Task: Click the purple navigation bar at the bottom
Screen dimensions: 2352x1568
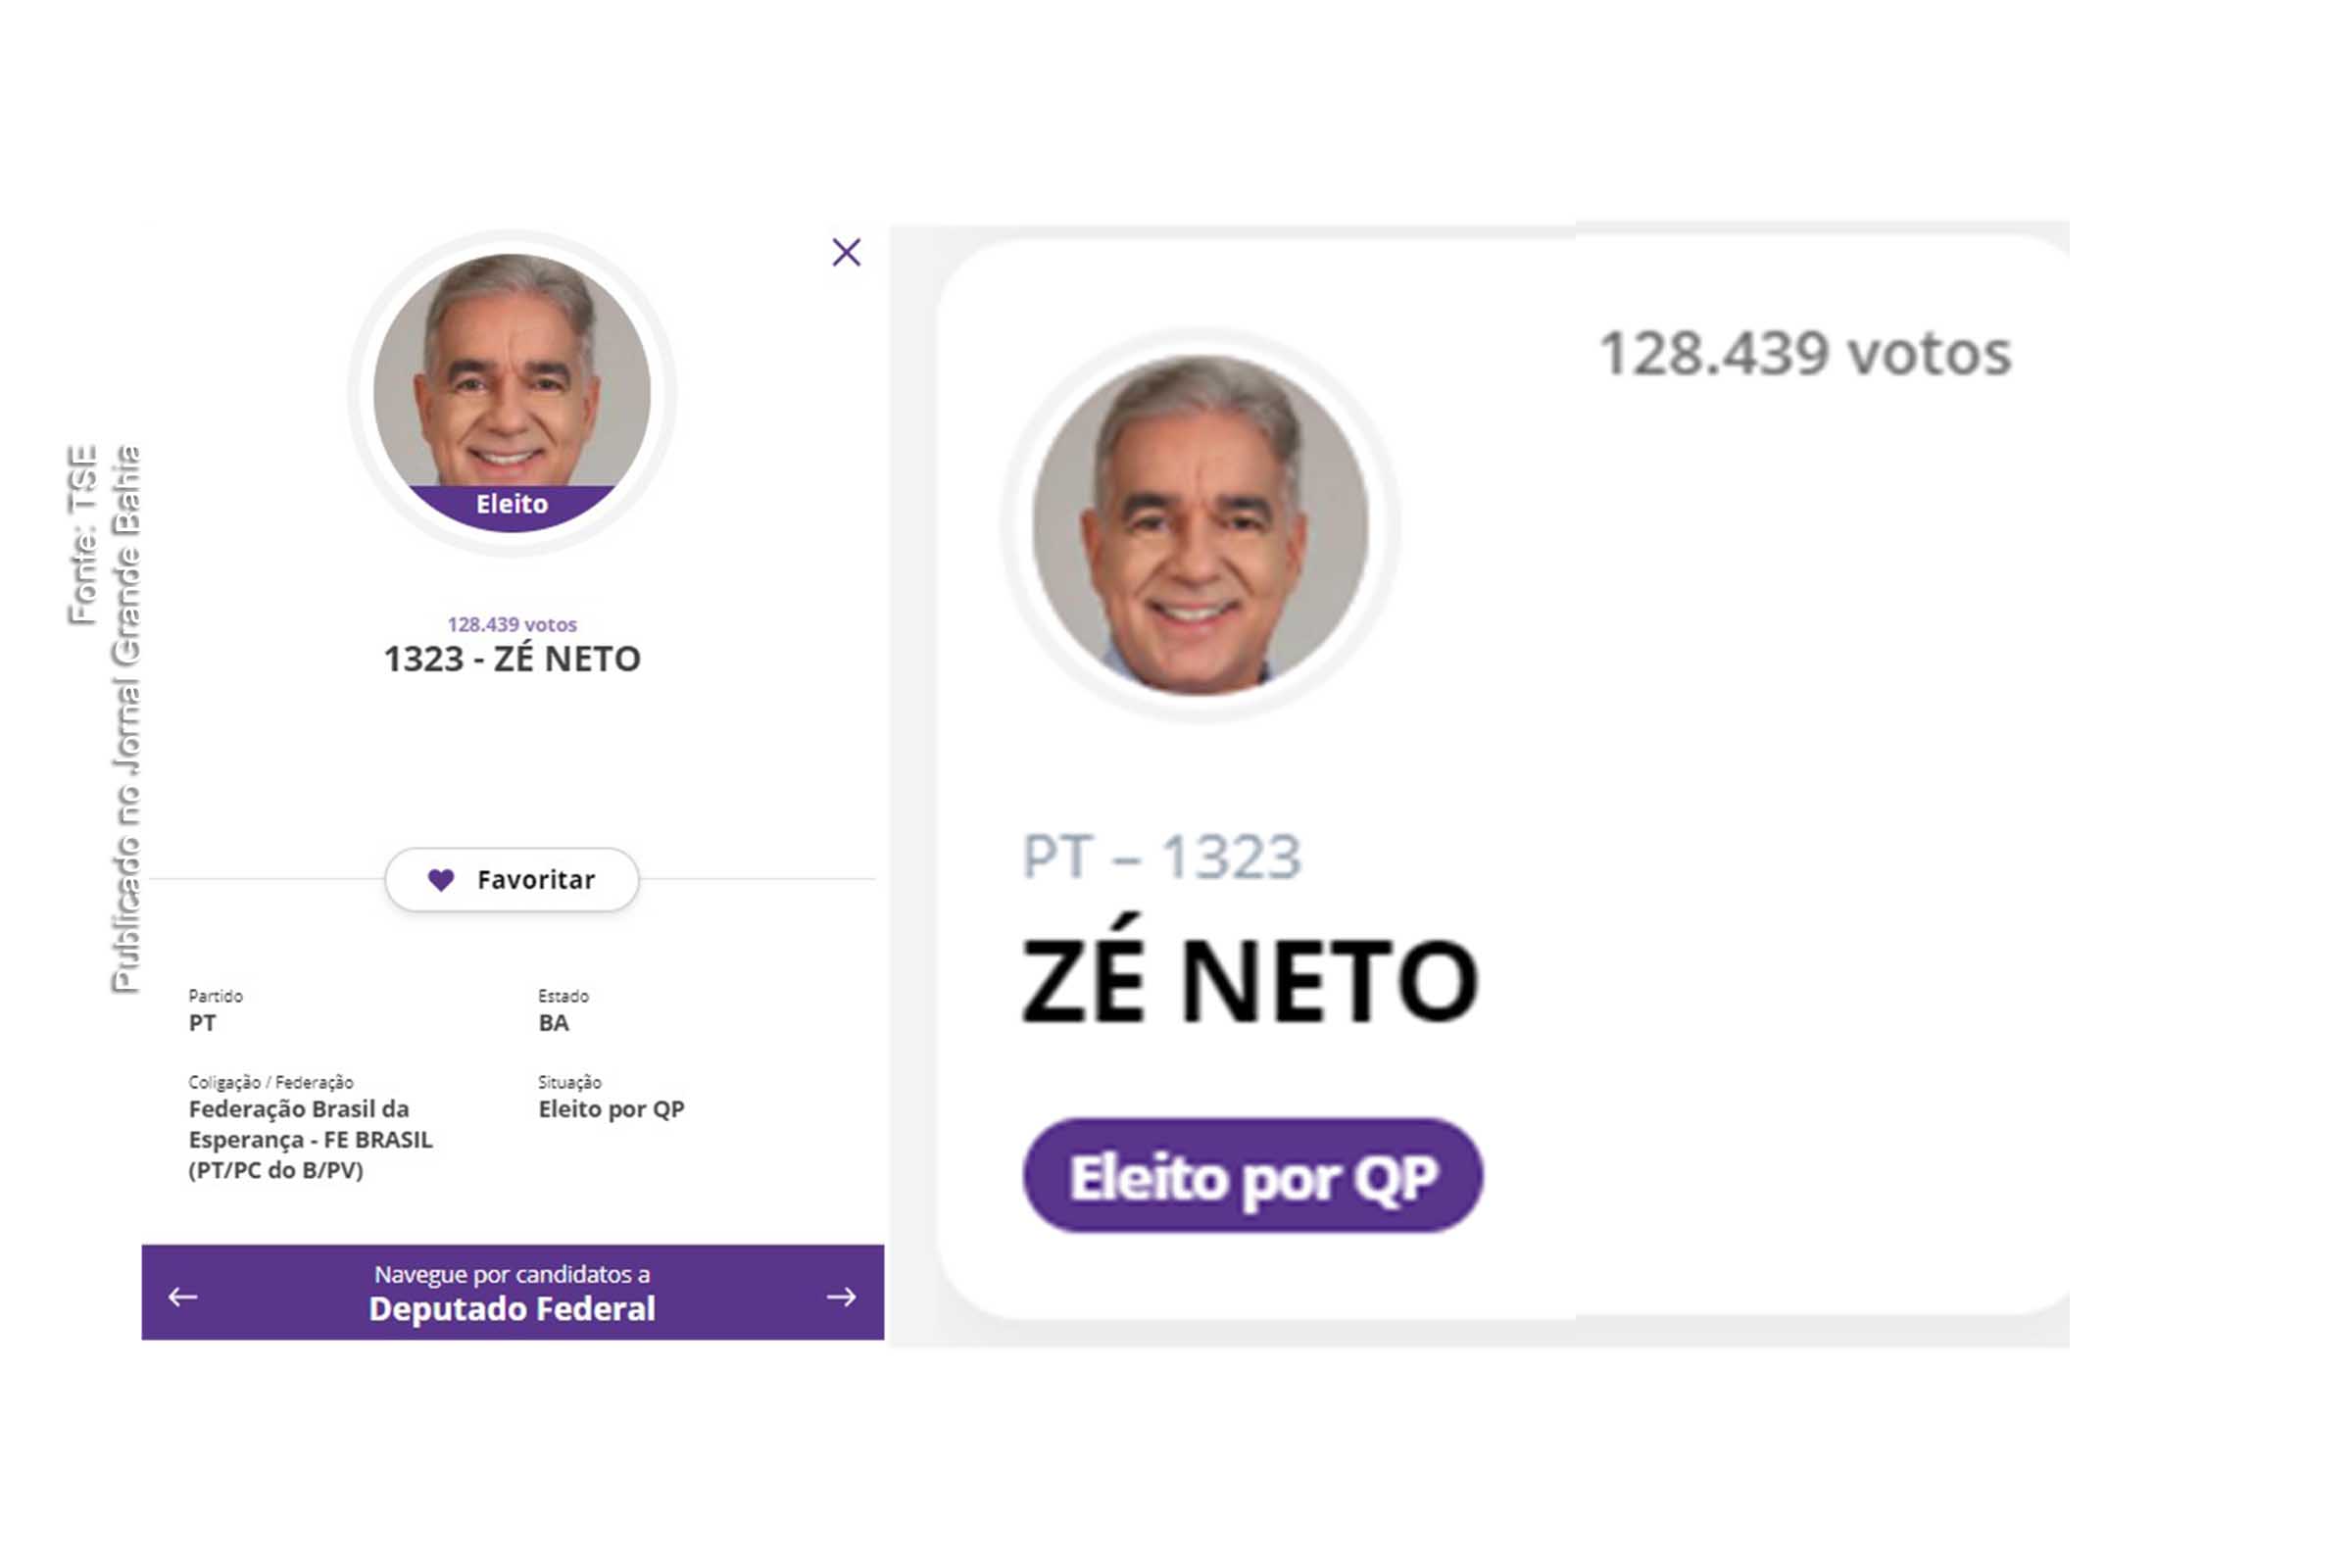Action: coord(513,1296)
